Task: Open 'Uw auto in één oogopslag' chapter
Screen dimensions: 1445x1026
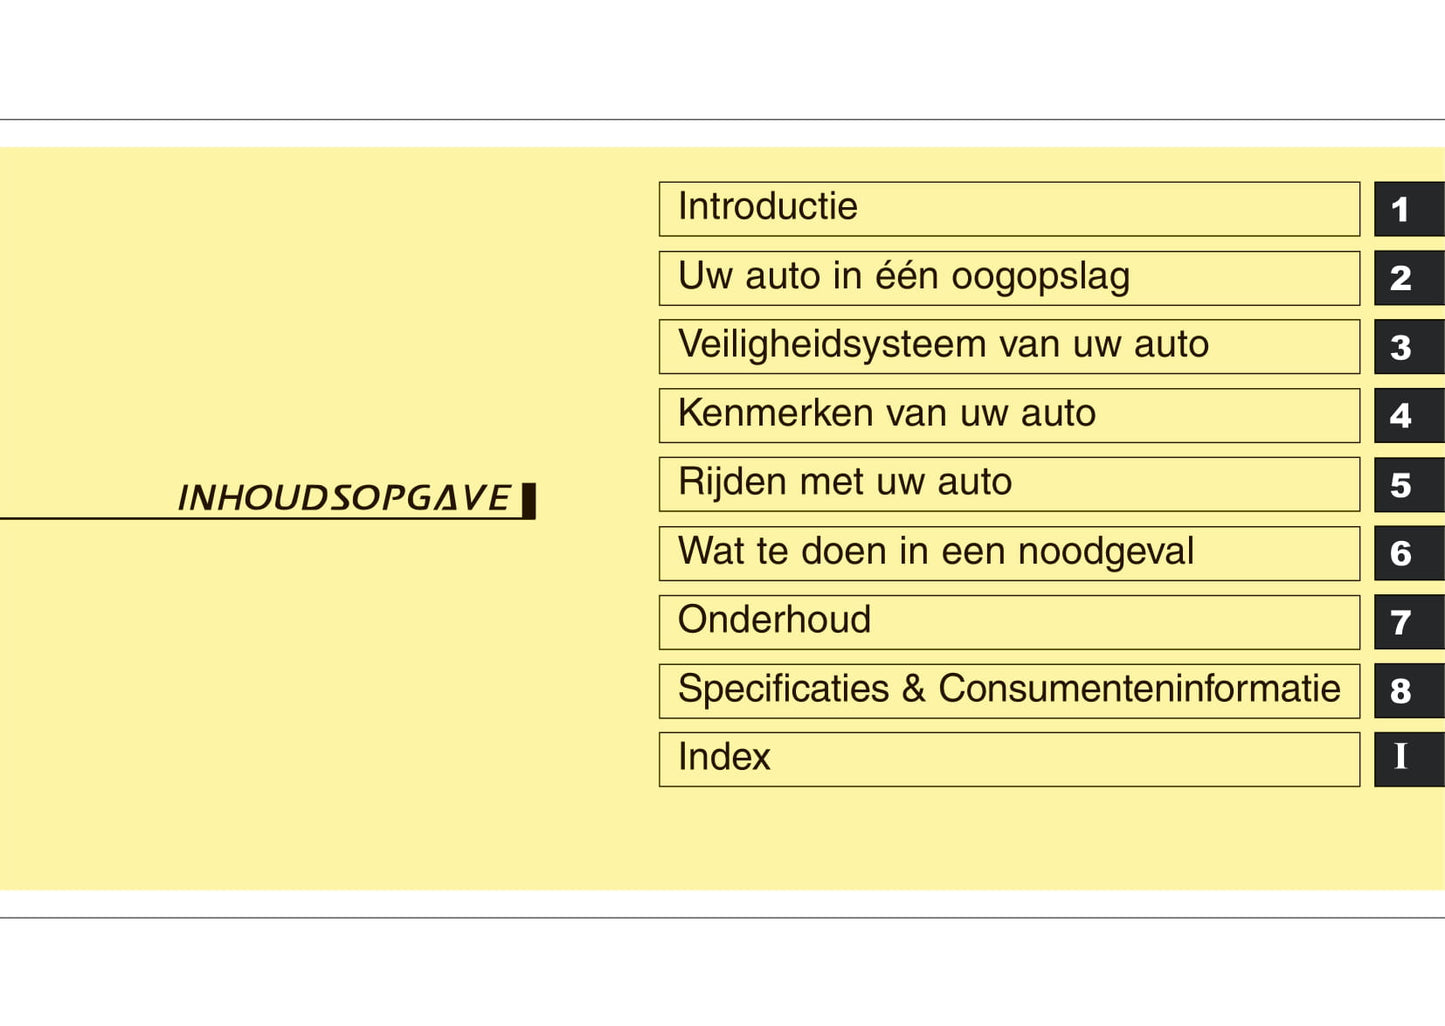Action: pyautogui.click(x=1008, y=277)
